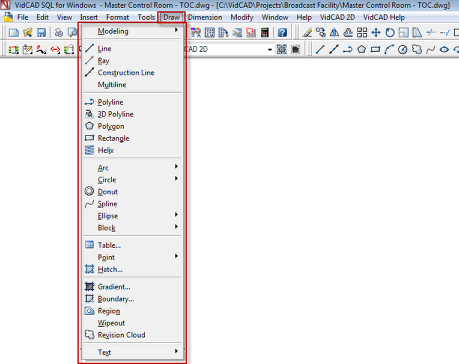Viewport: 459px width, 364px height.
Task: Select the Offset tool icon
Action: [x=348, y=32]
